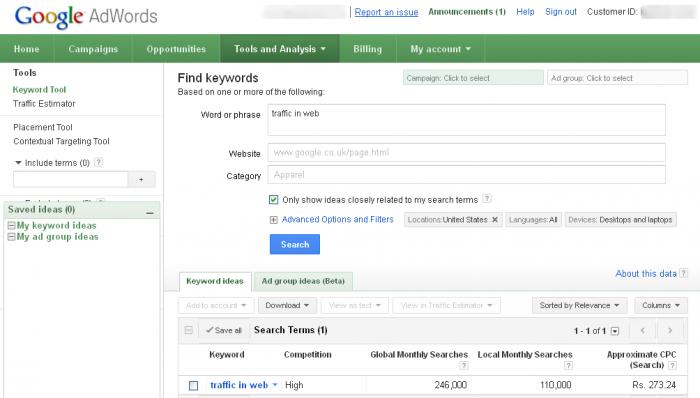Click in the Category input field

pos(467,174)
